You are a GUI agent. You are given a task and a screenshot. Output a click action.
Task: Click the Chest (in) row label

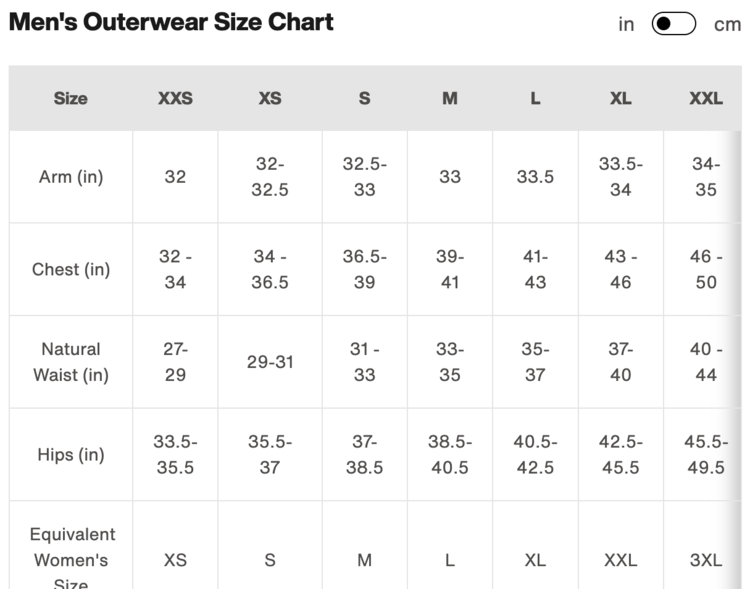pos(71,270)
